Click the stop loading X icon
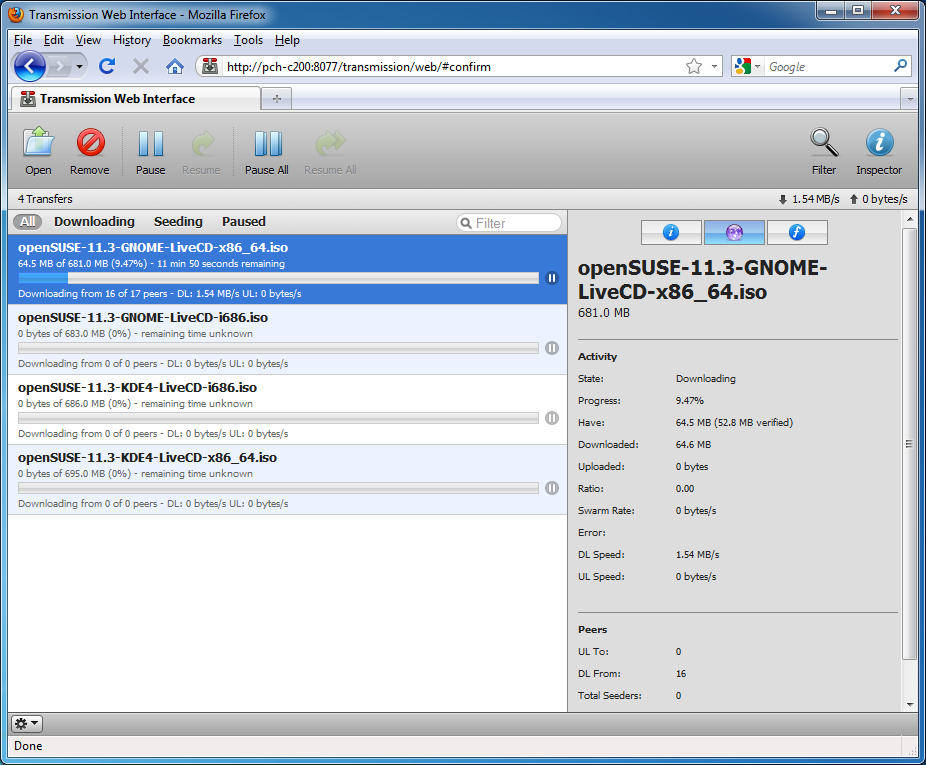The height and width of the screenshot is (765, 926). point(141,66)
